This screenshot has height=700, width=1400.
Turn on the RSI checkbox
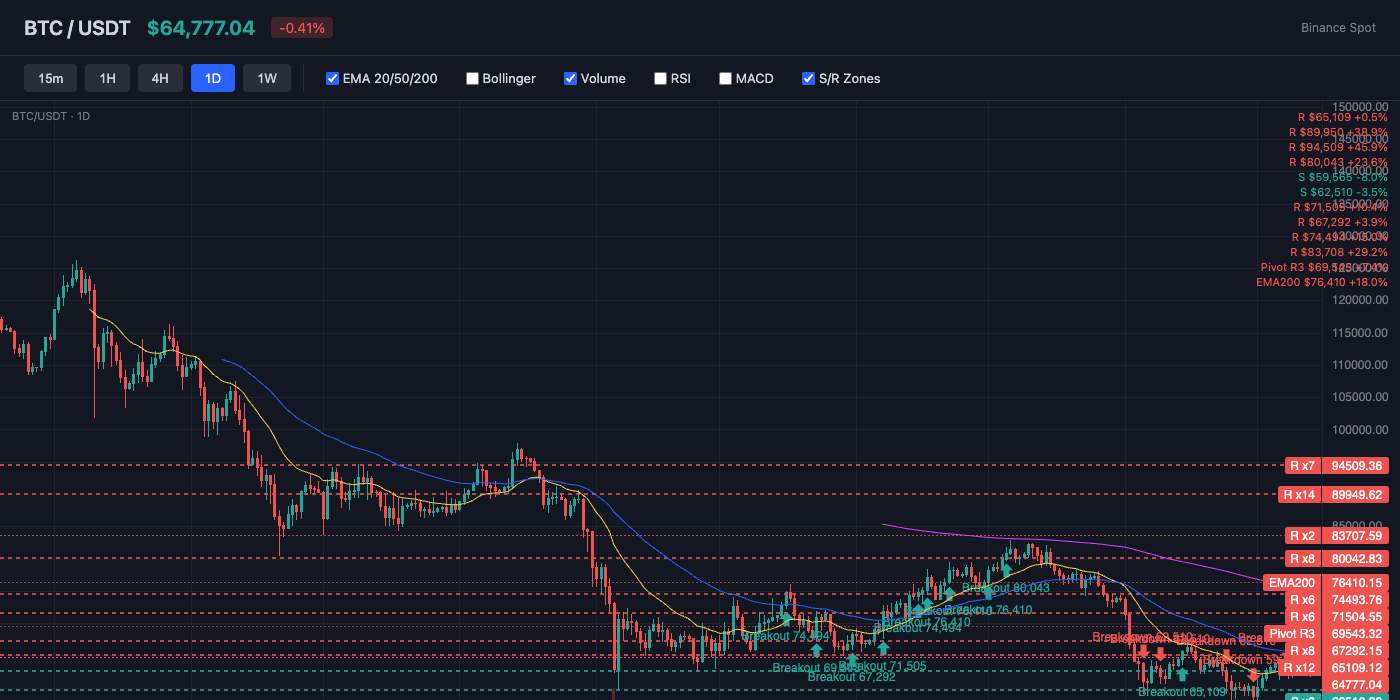tap(660, 78)
